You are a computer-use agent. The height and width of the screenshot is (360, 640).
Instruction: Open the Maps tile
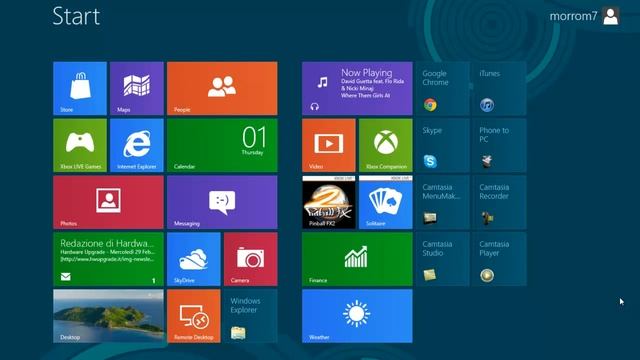click(x=137, y=89)
